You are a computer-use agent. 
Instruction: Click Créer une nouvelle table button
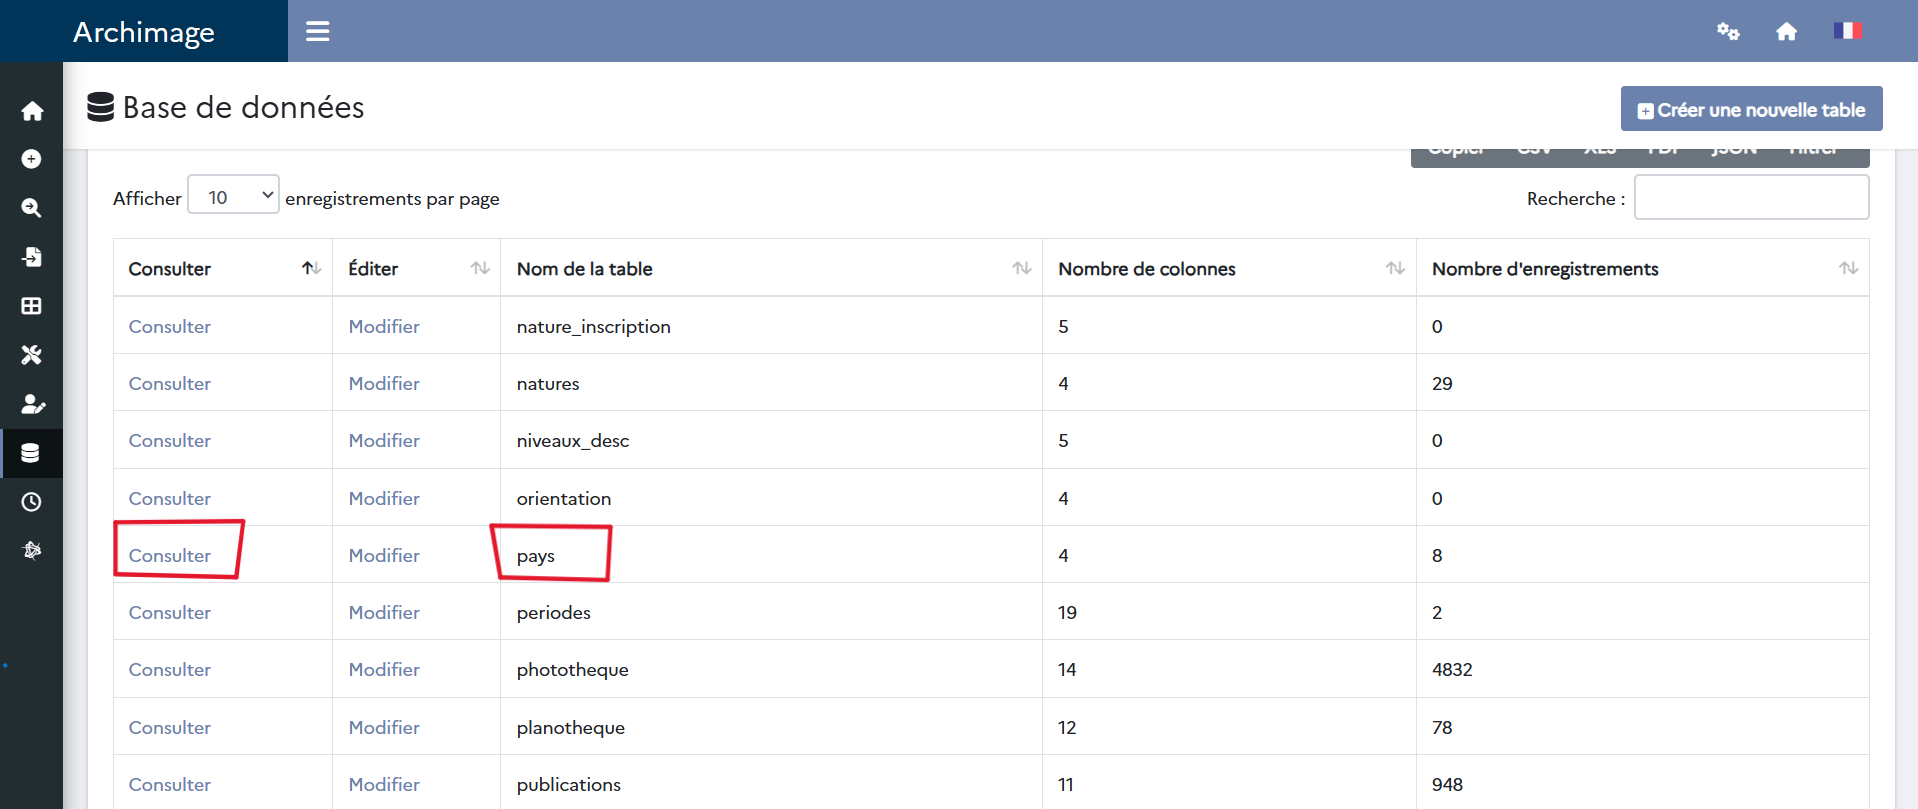click(1751, 109)
